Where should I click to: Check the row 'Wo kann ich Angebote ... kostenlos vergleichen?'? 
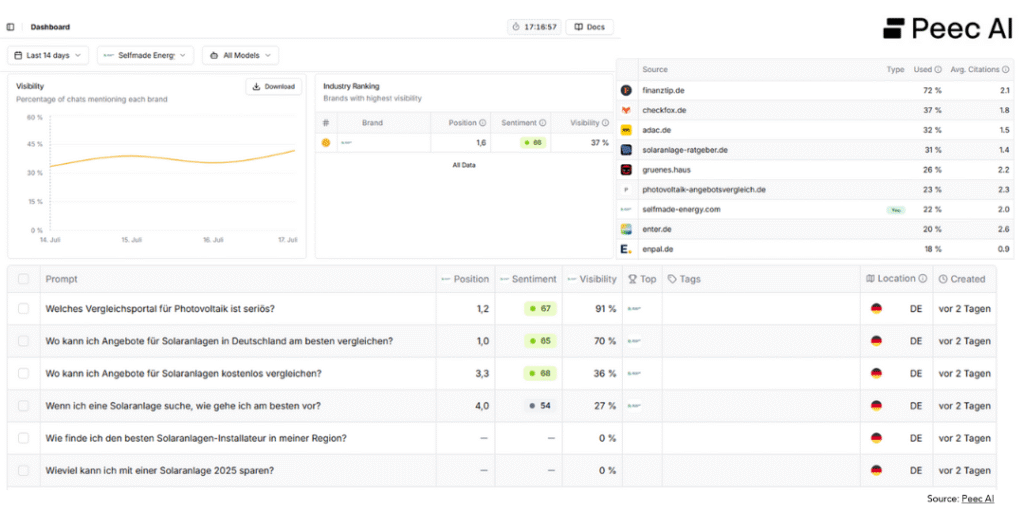pyautogui.click(x=24, y=373)
